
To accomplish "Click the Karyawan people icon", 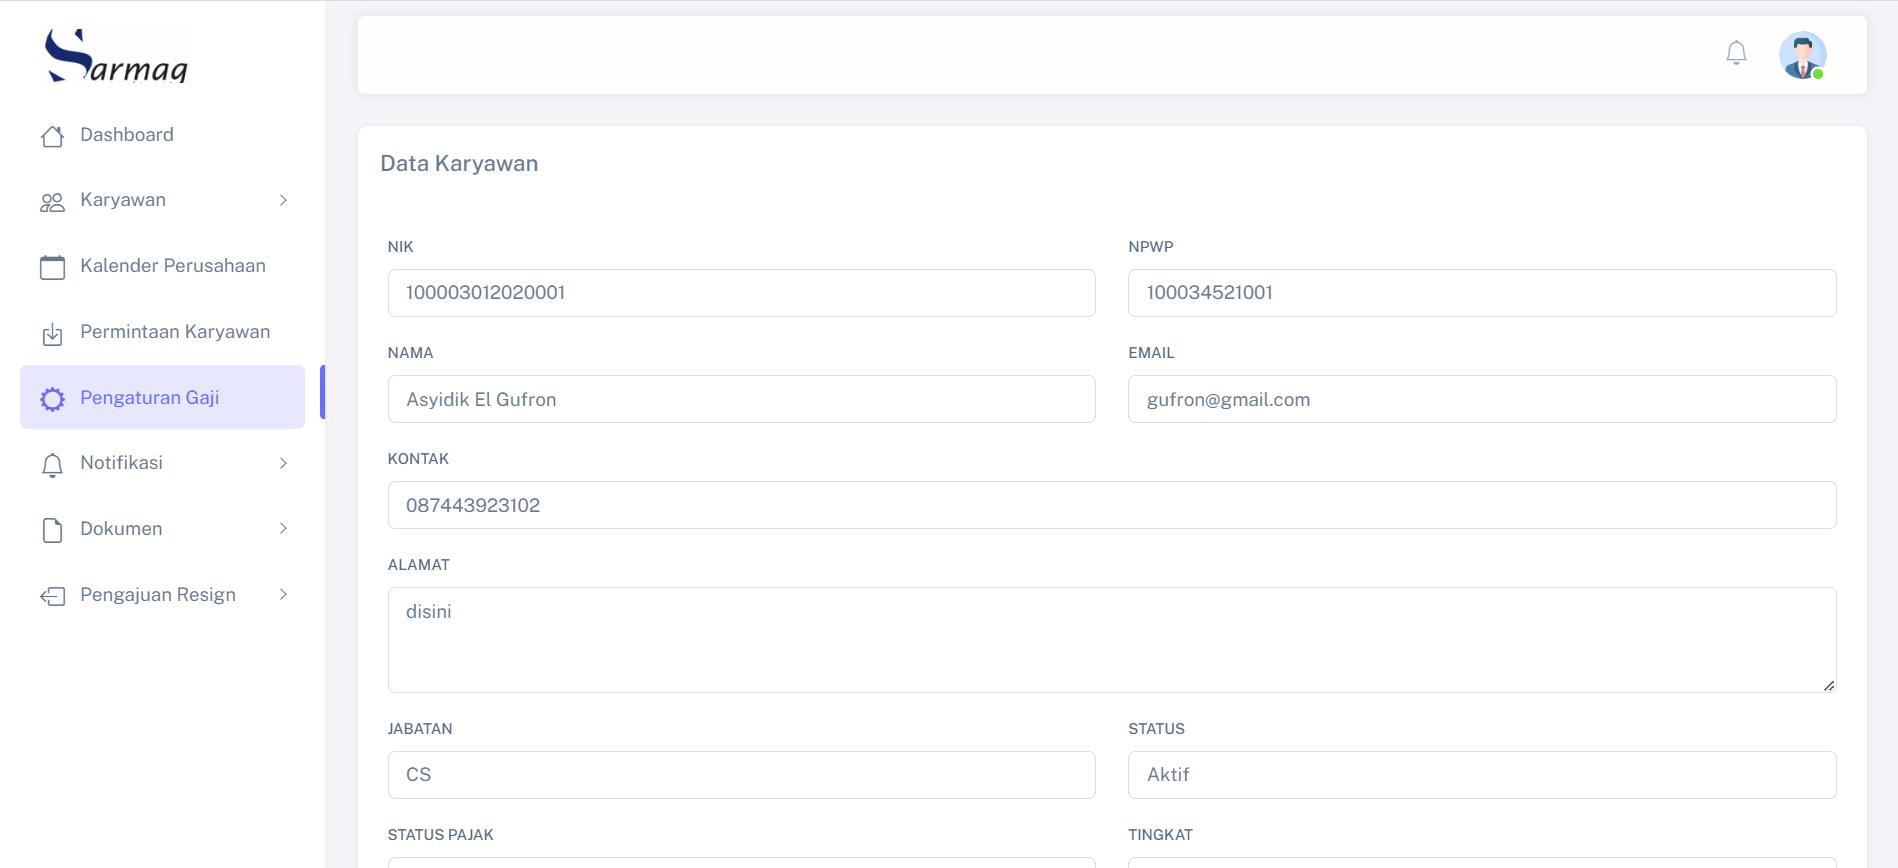I will 53,202.
